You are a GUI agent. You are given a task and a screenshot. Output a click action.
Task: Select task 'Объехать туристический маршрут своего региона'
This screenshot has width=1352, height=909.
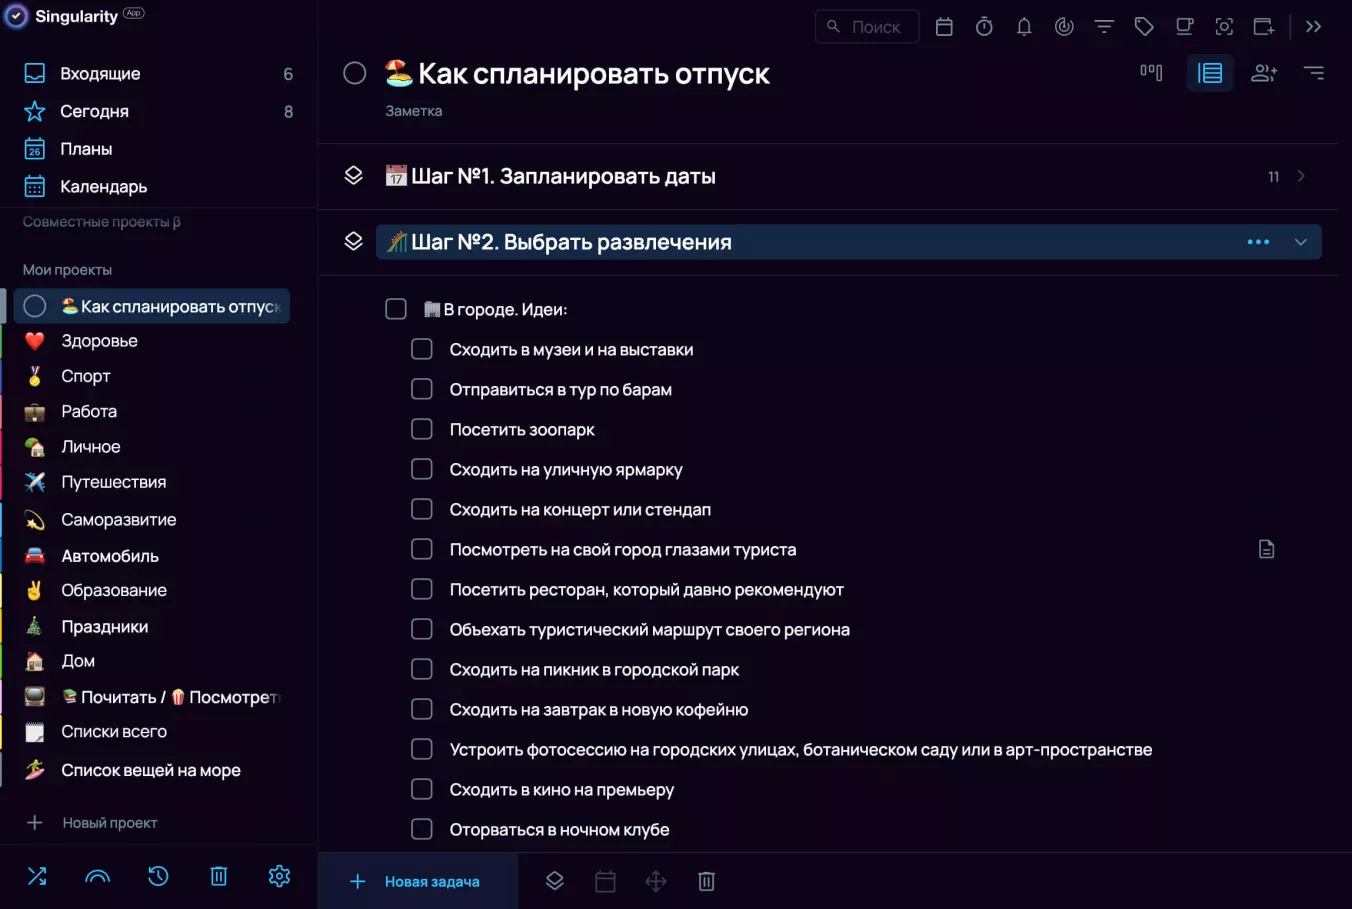pos(650,629)
